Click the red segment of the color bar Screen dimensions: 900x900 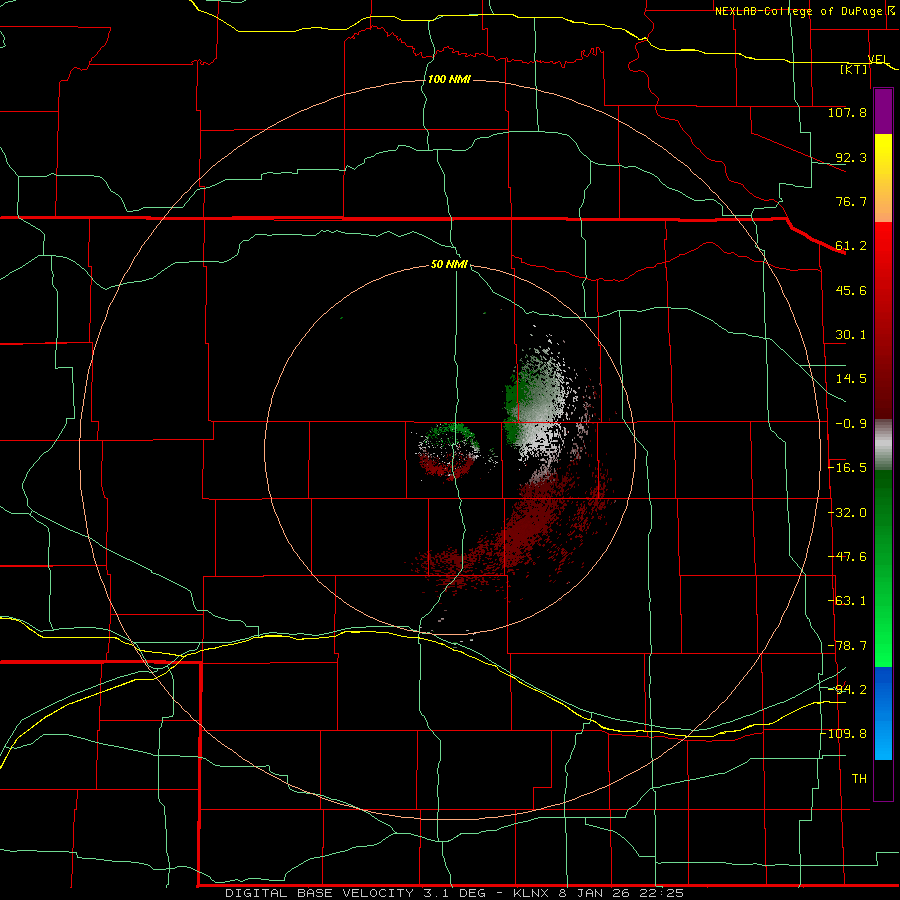[x=883, y=320]
